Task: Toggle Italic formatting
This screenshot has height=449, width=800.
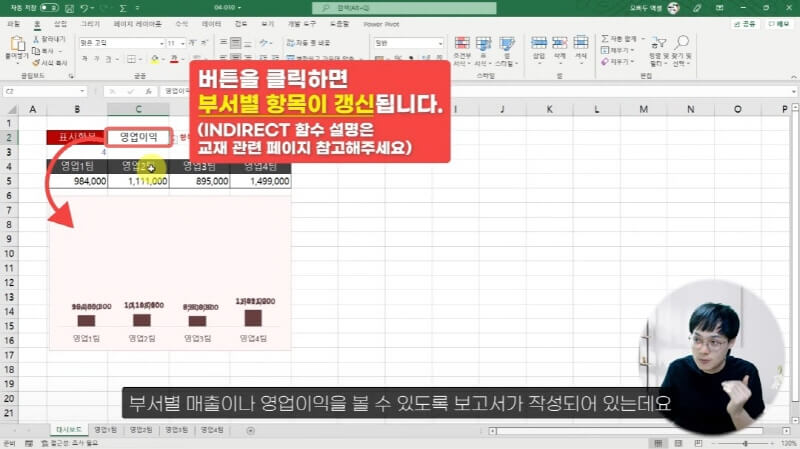Action: click(96, 60)
